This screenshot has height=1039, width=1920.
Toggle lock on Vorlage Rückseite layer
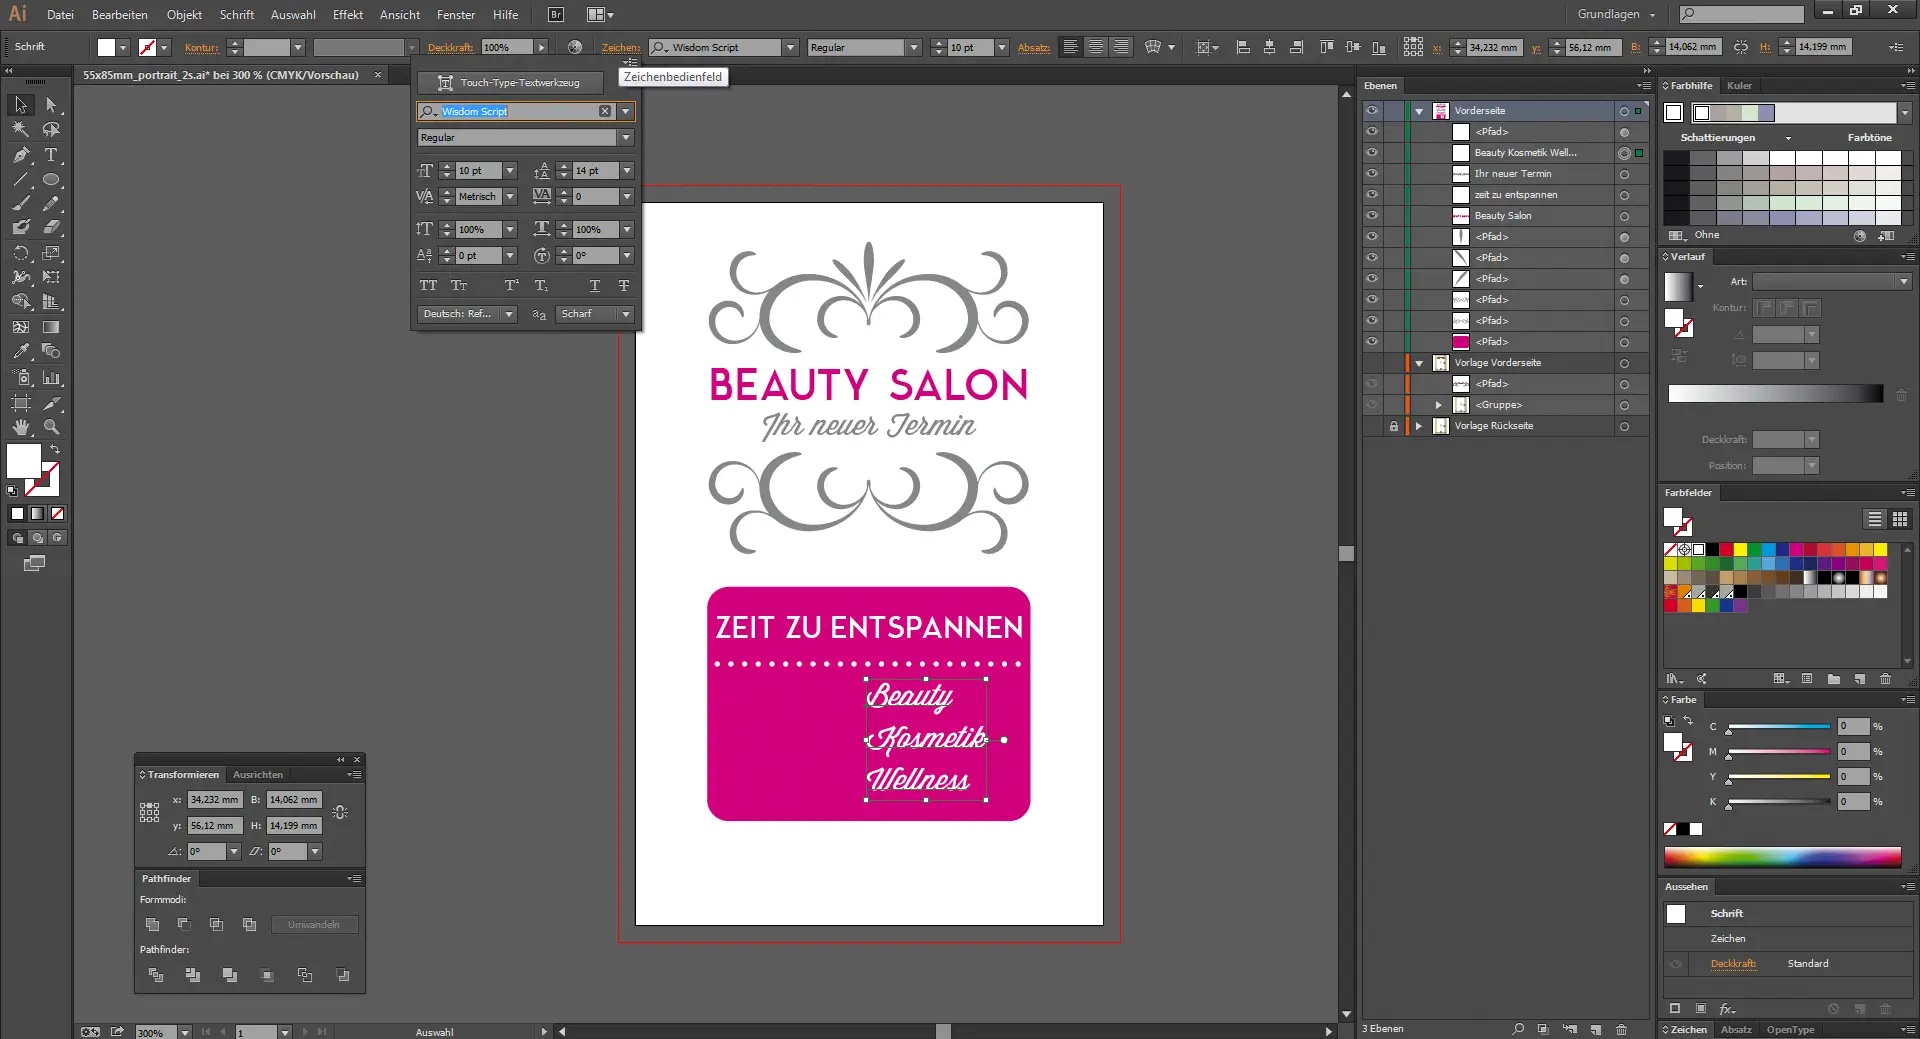[1393, 426]
